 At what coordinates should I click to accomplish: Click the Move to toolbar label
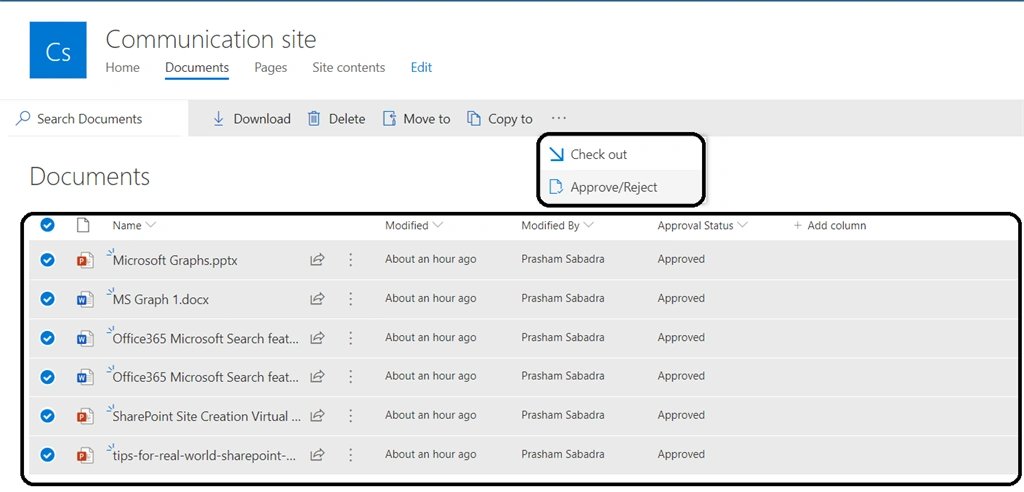[x=427, y=119]
